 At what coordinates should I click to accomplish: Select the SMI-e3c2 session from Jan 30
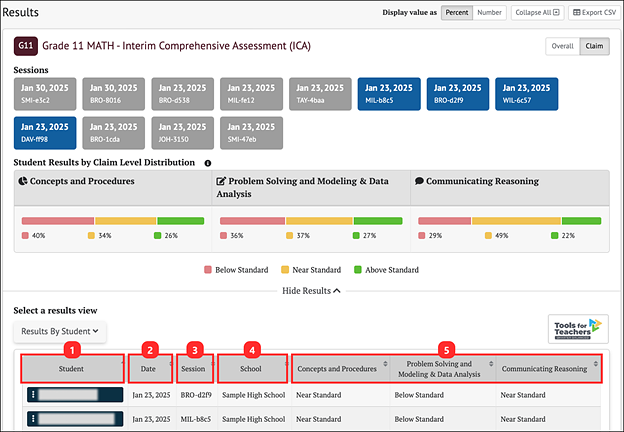coord(44,93)
